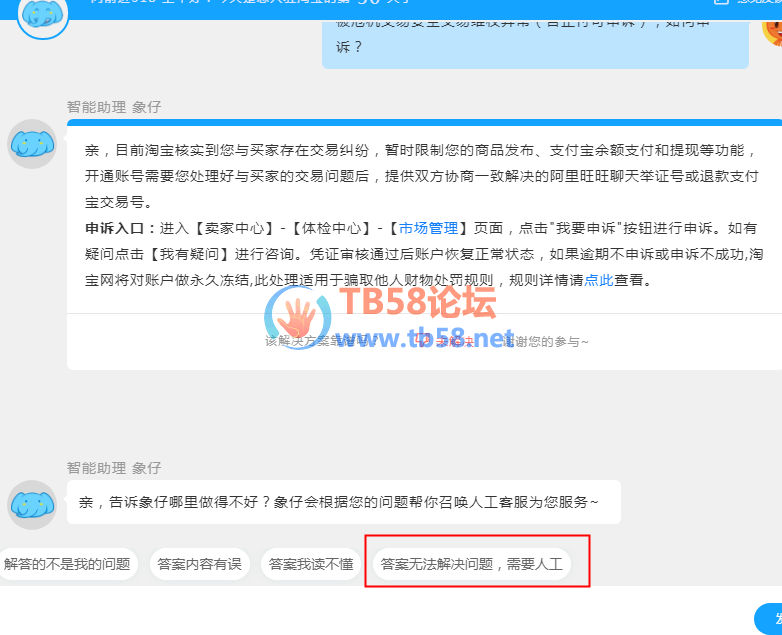Open the 点此 rule details link
The image size is (782, 635).
click(598, 280)
